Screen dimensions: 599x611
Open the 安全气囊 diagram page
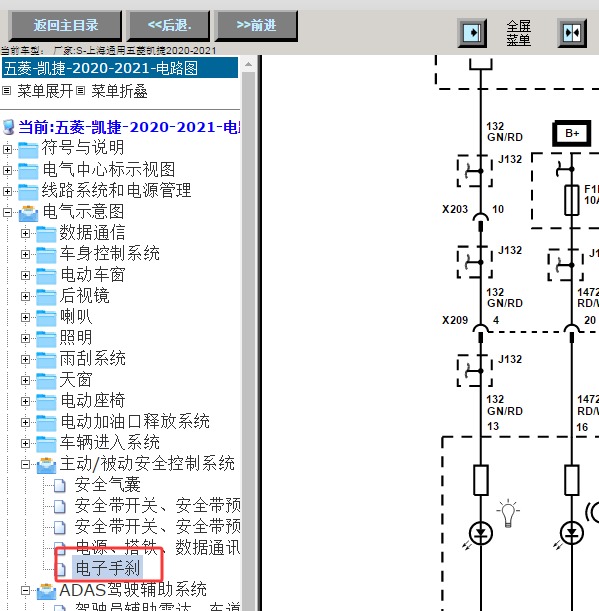click(107, 485)
